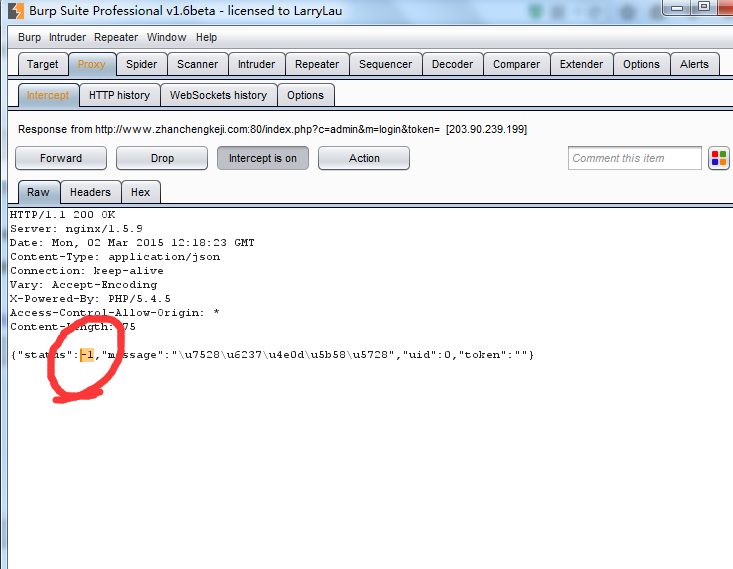733x569 pixels.
Task: Click the response URL info line
Action: click(x=273, y=130)
